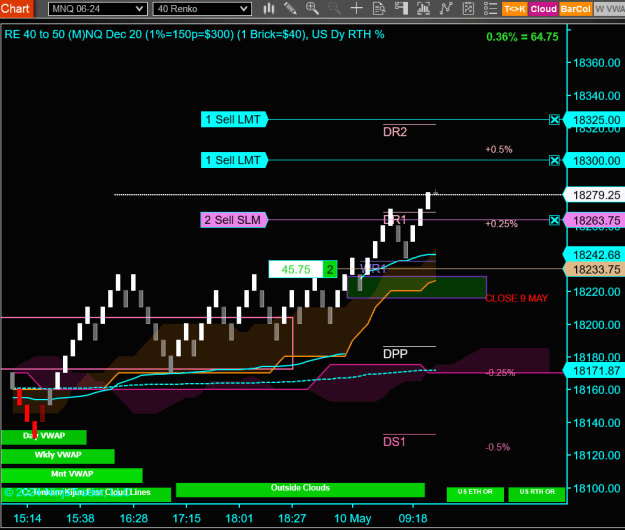Screen dimensions: 625x530
Task: Click the CLOSE 9 MAY red label
Action: pyautogui.click(x=517, y=298)
